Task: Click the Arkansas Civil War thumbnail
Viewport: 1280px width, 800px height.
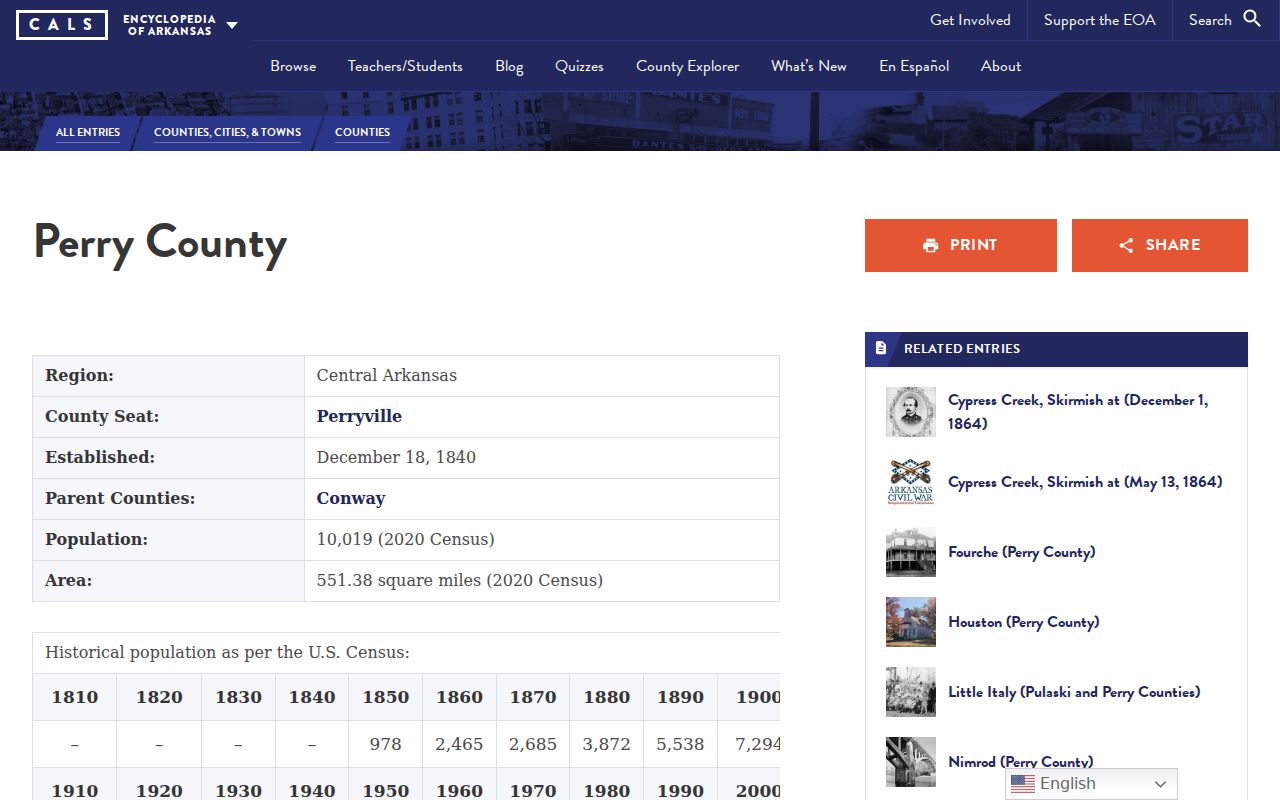Action: [x=911, y=482]
